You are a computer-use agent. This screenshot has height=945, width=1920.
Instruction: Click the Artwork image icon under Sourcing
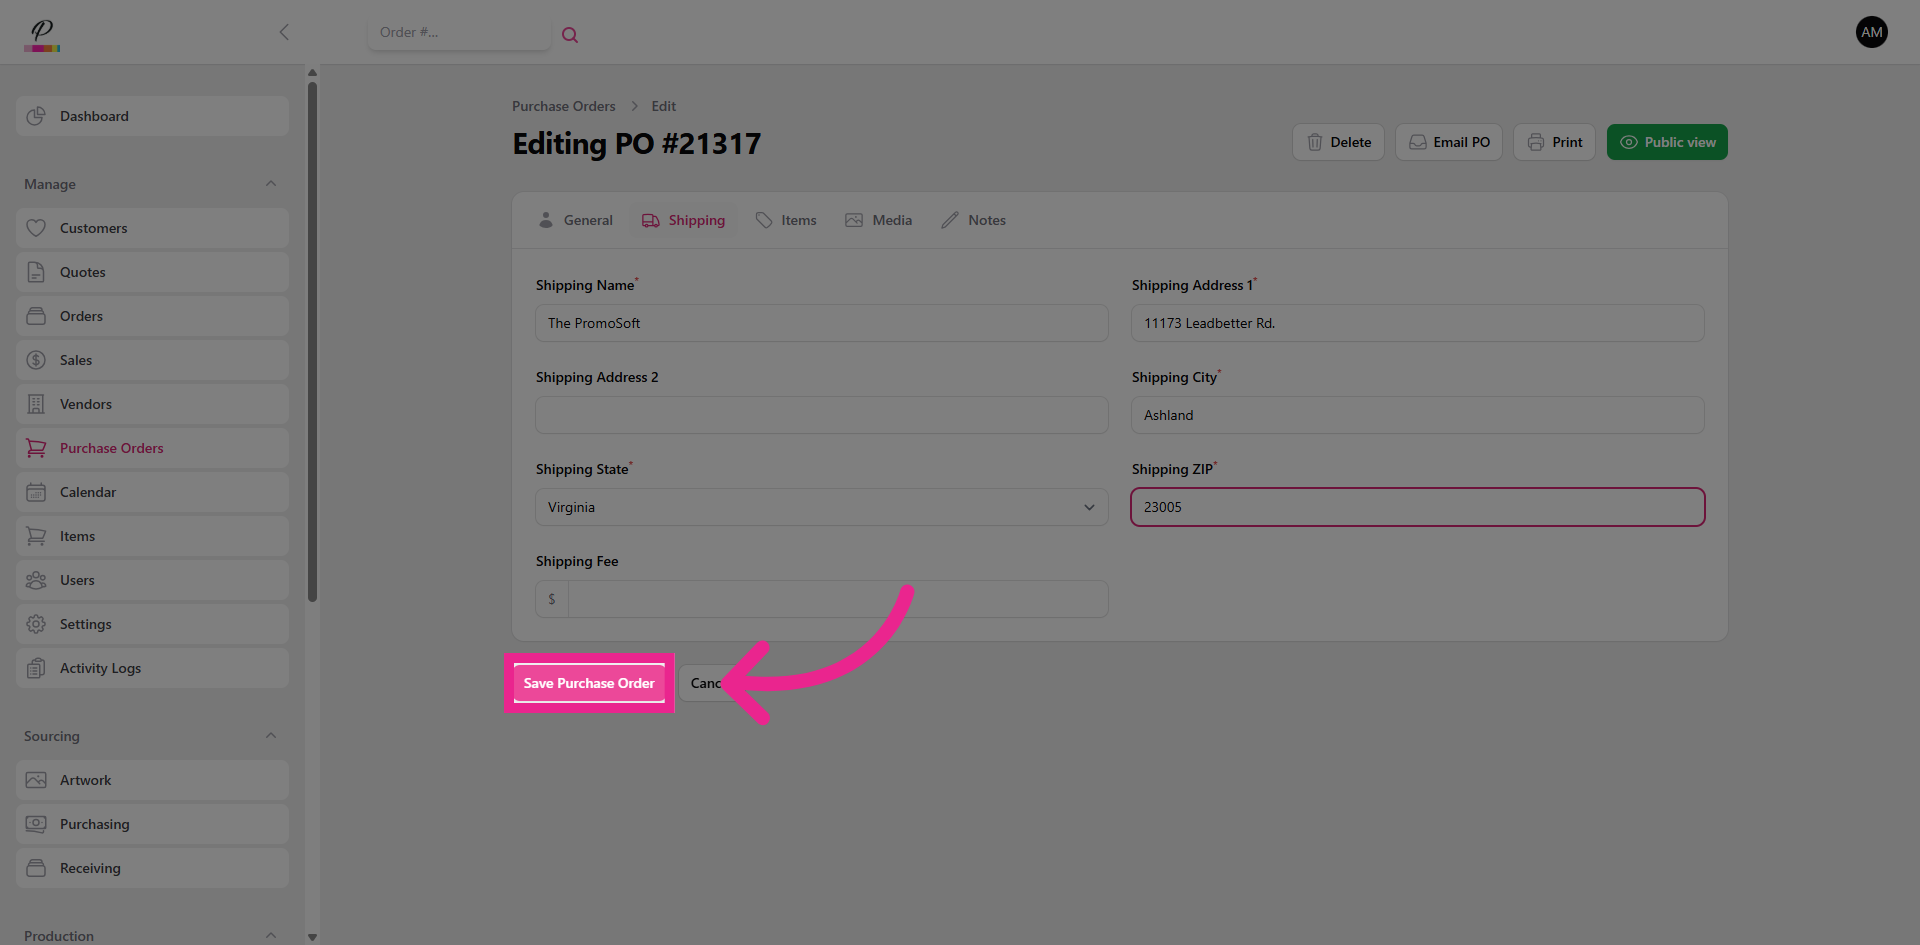tap(36, 780)
